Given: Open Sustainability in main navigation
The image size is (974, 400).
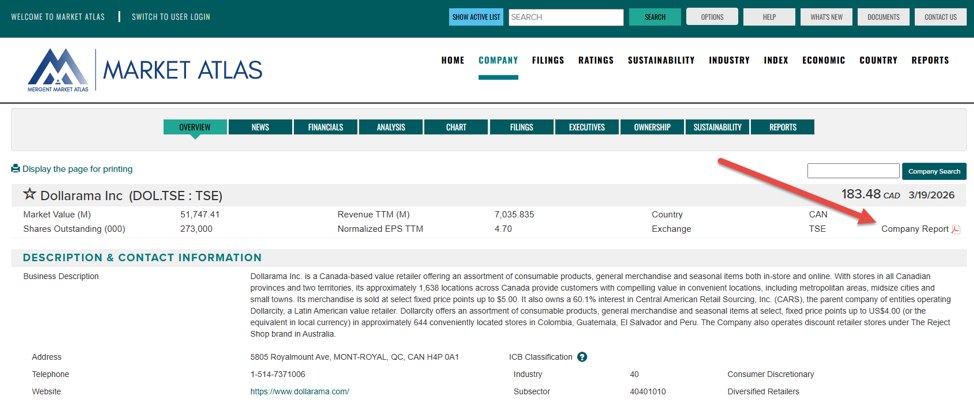Looking at the screenshot, I should pyautogui.click(x=661, y=60).
